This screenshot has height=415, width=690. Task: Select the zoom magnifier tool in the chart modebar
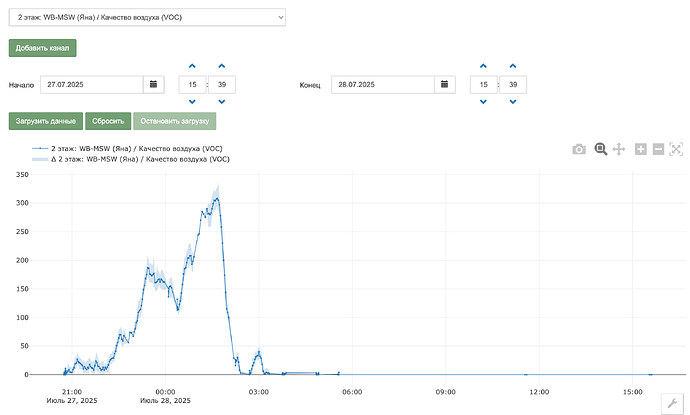click(x=601, y=149)
